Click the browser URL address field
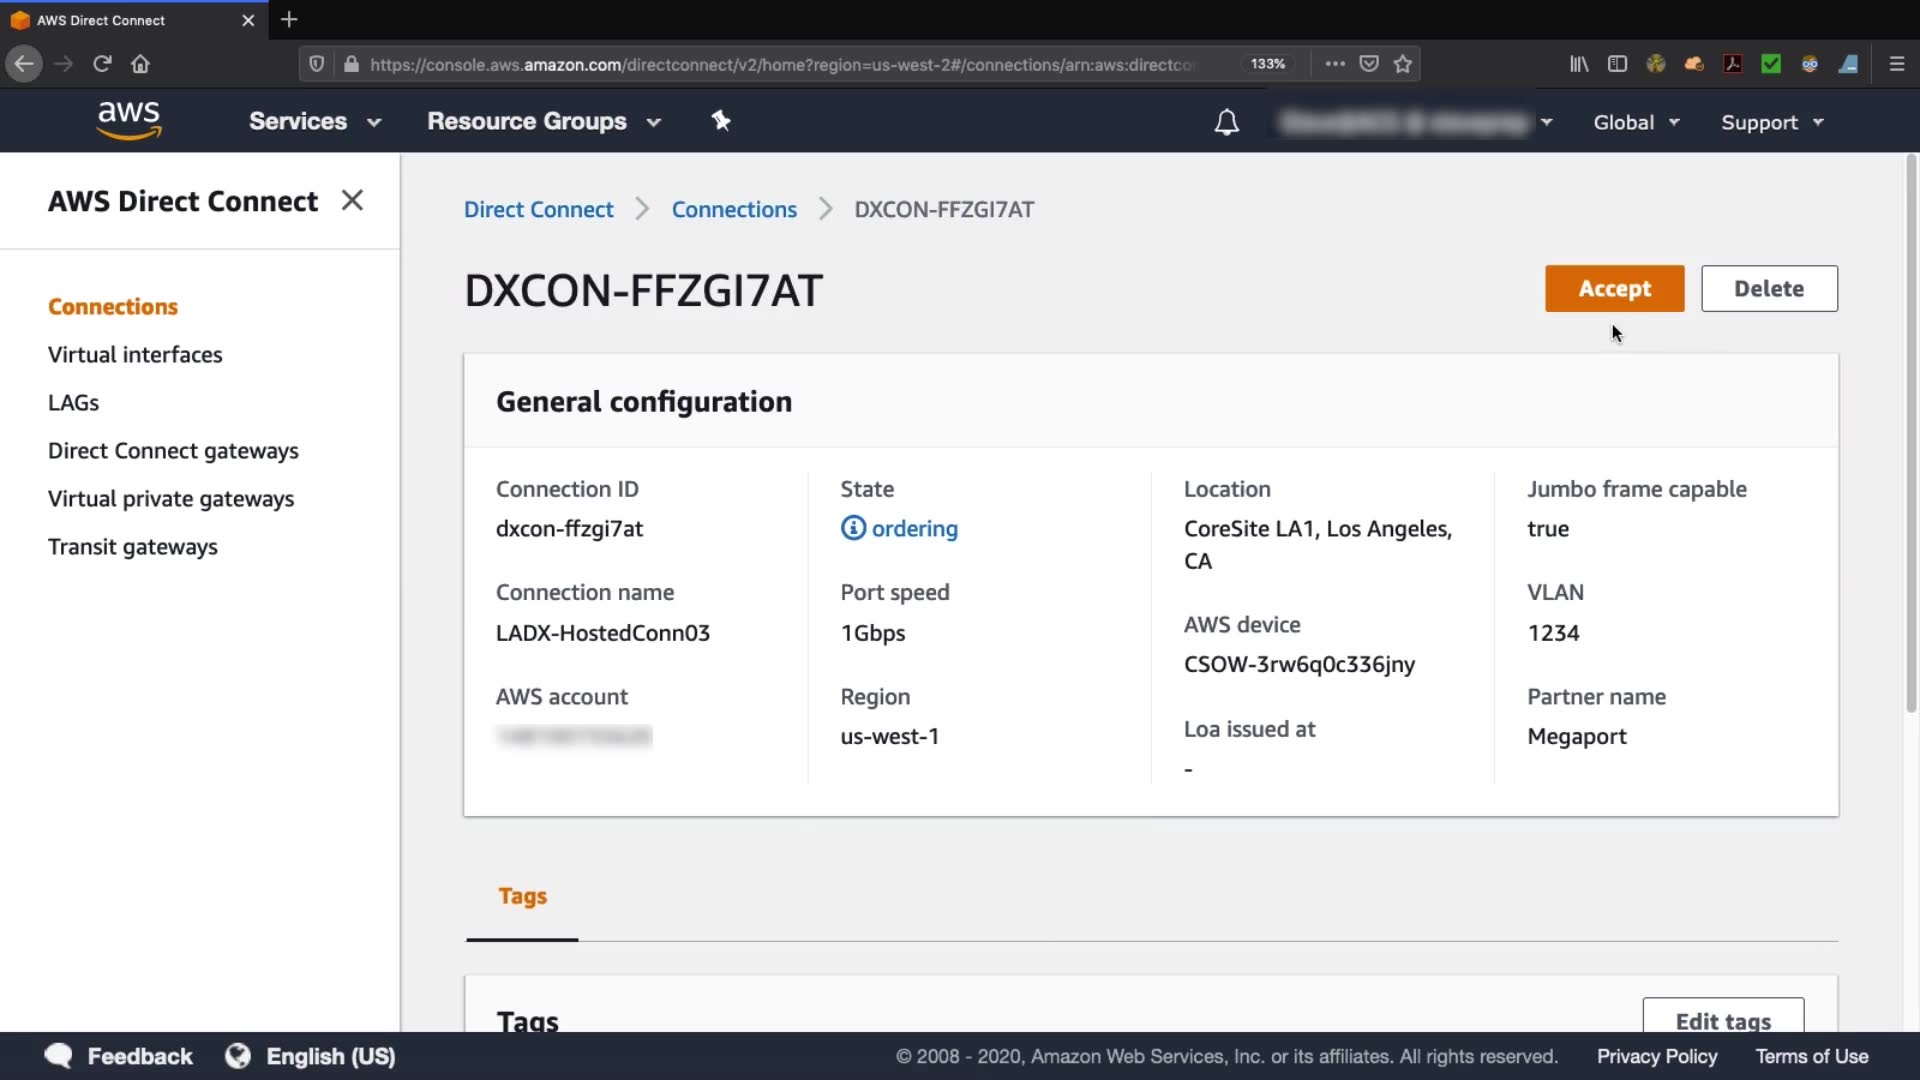Screen dimensions: 1920x1080 click(780, 64)
